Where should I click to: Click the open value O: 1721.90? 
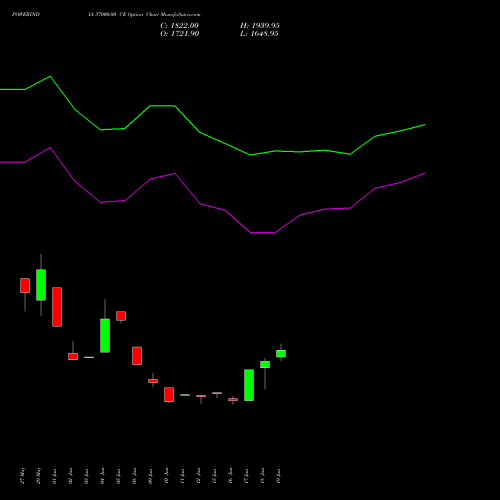tap(180, 34)
